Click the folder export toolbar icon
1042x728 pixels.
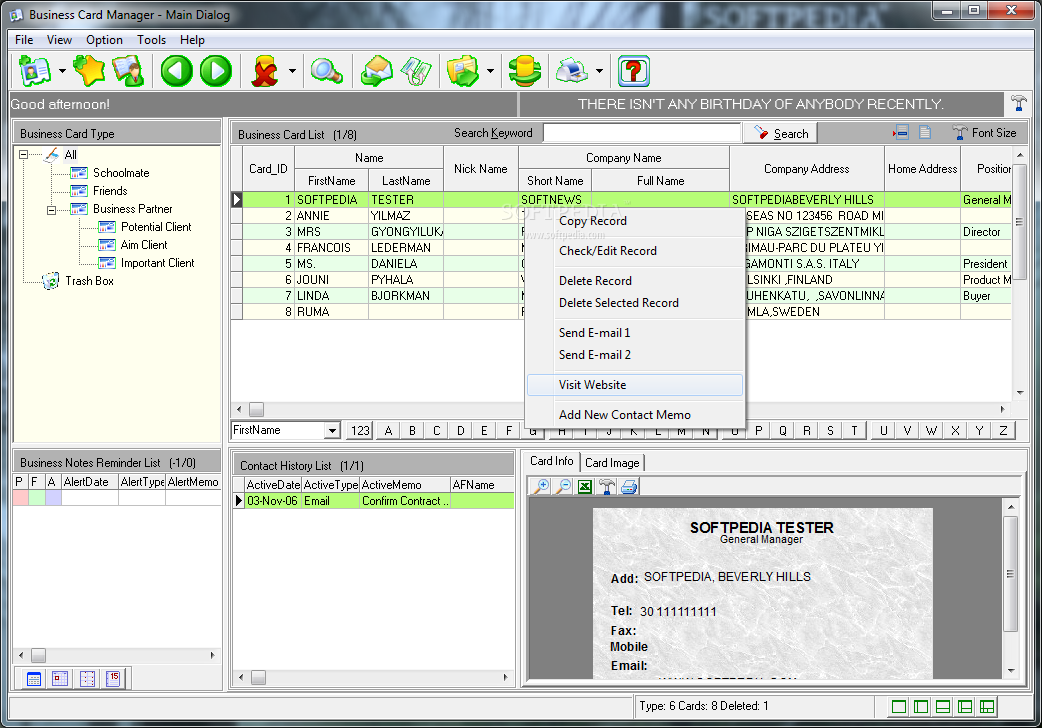[x=463, y=70]
